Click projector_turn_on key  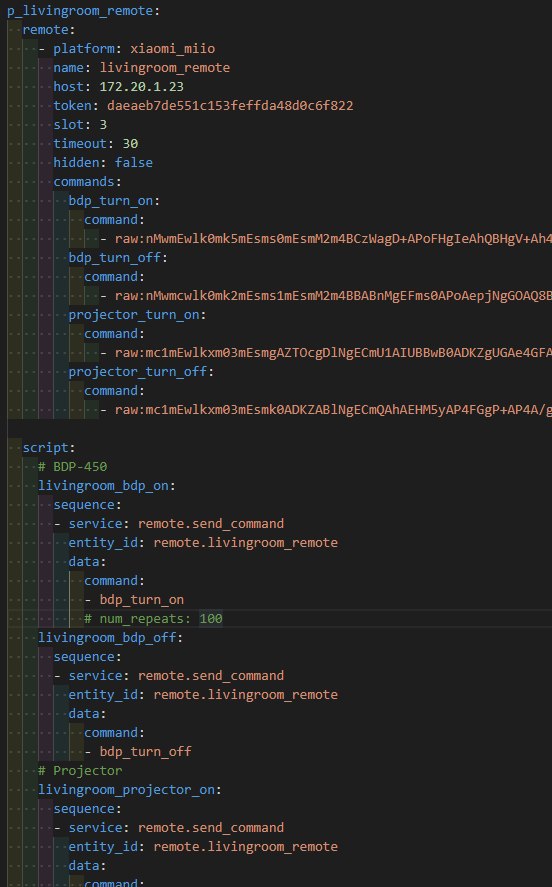(134, 315)
